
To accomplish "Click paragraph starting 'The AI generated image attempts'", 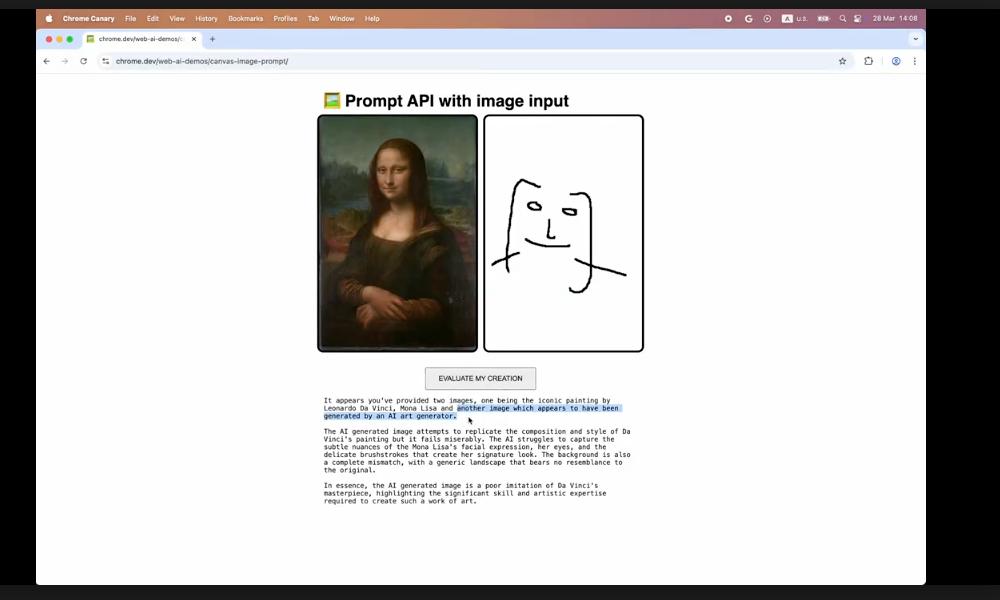I will click(477, 451).
